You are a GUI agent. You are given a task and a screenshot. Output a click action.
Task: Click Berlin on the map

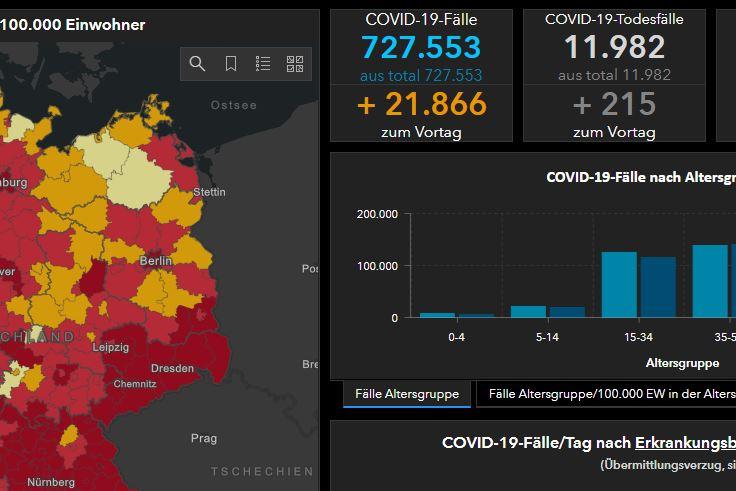(x=157, y=261)
